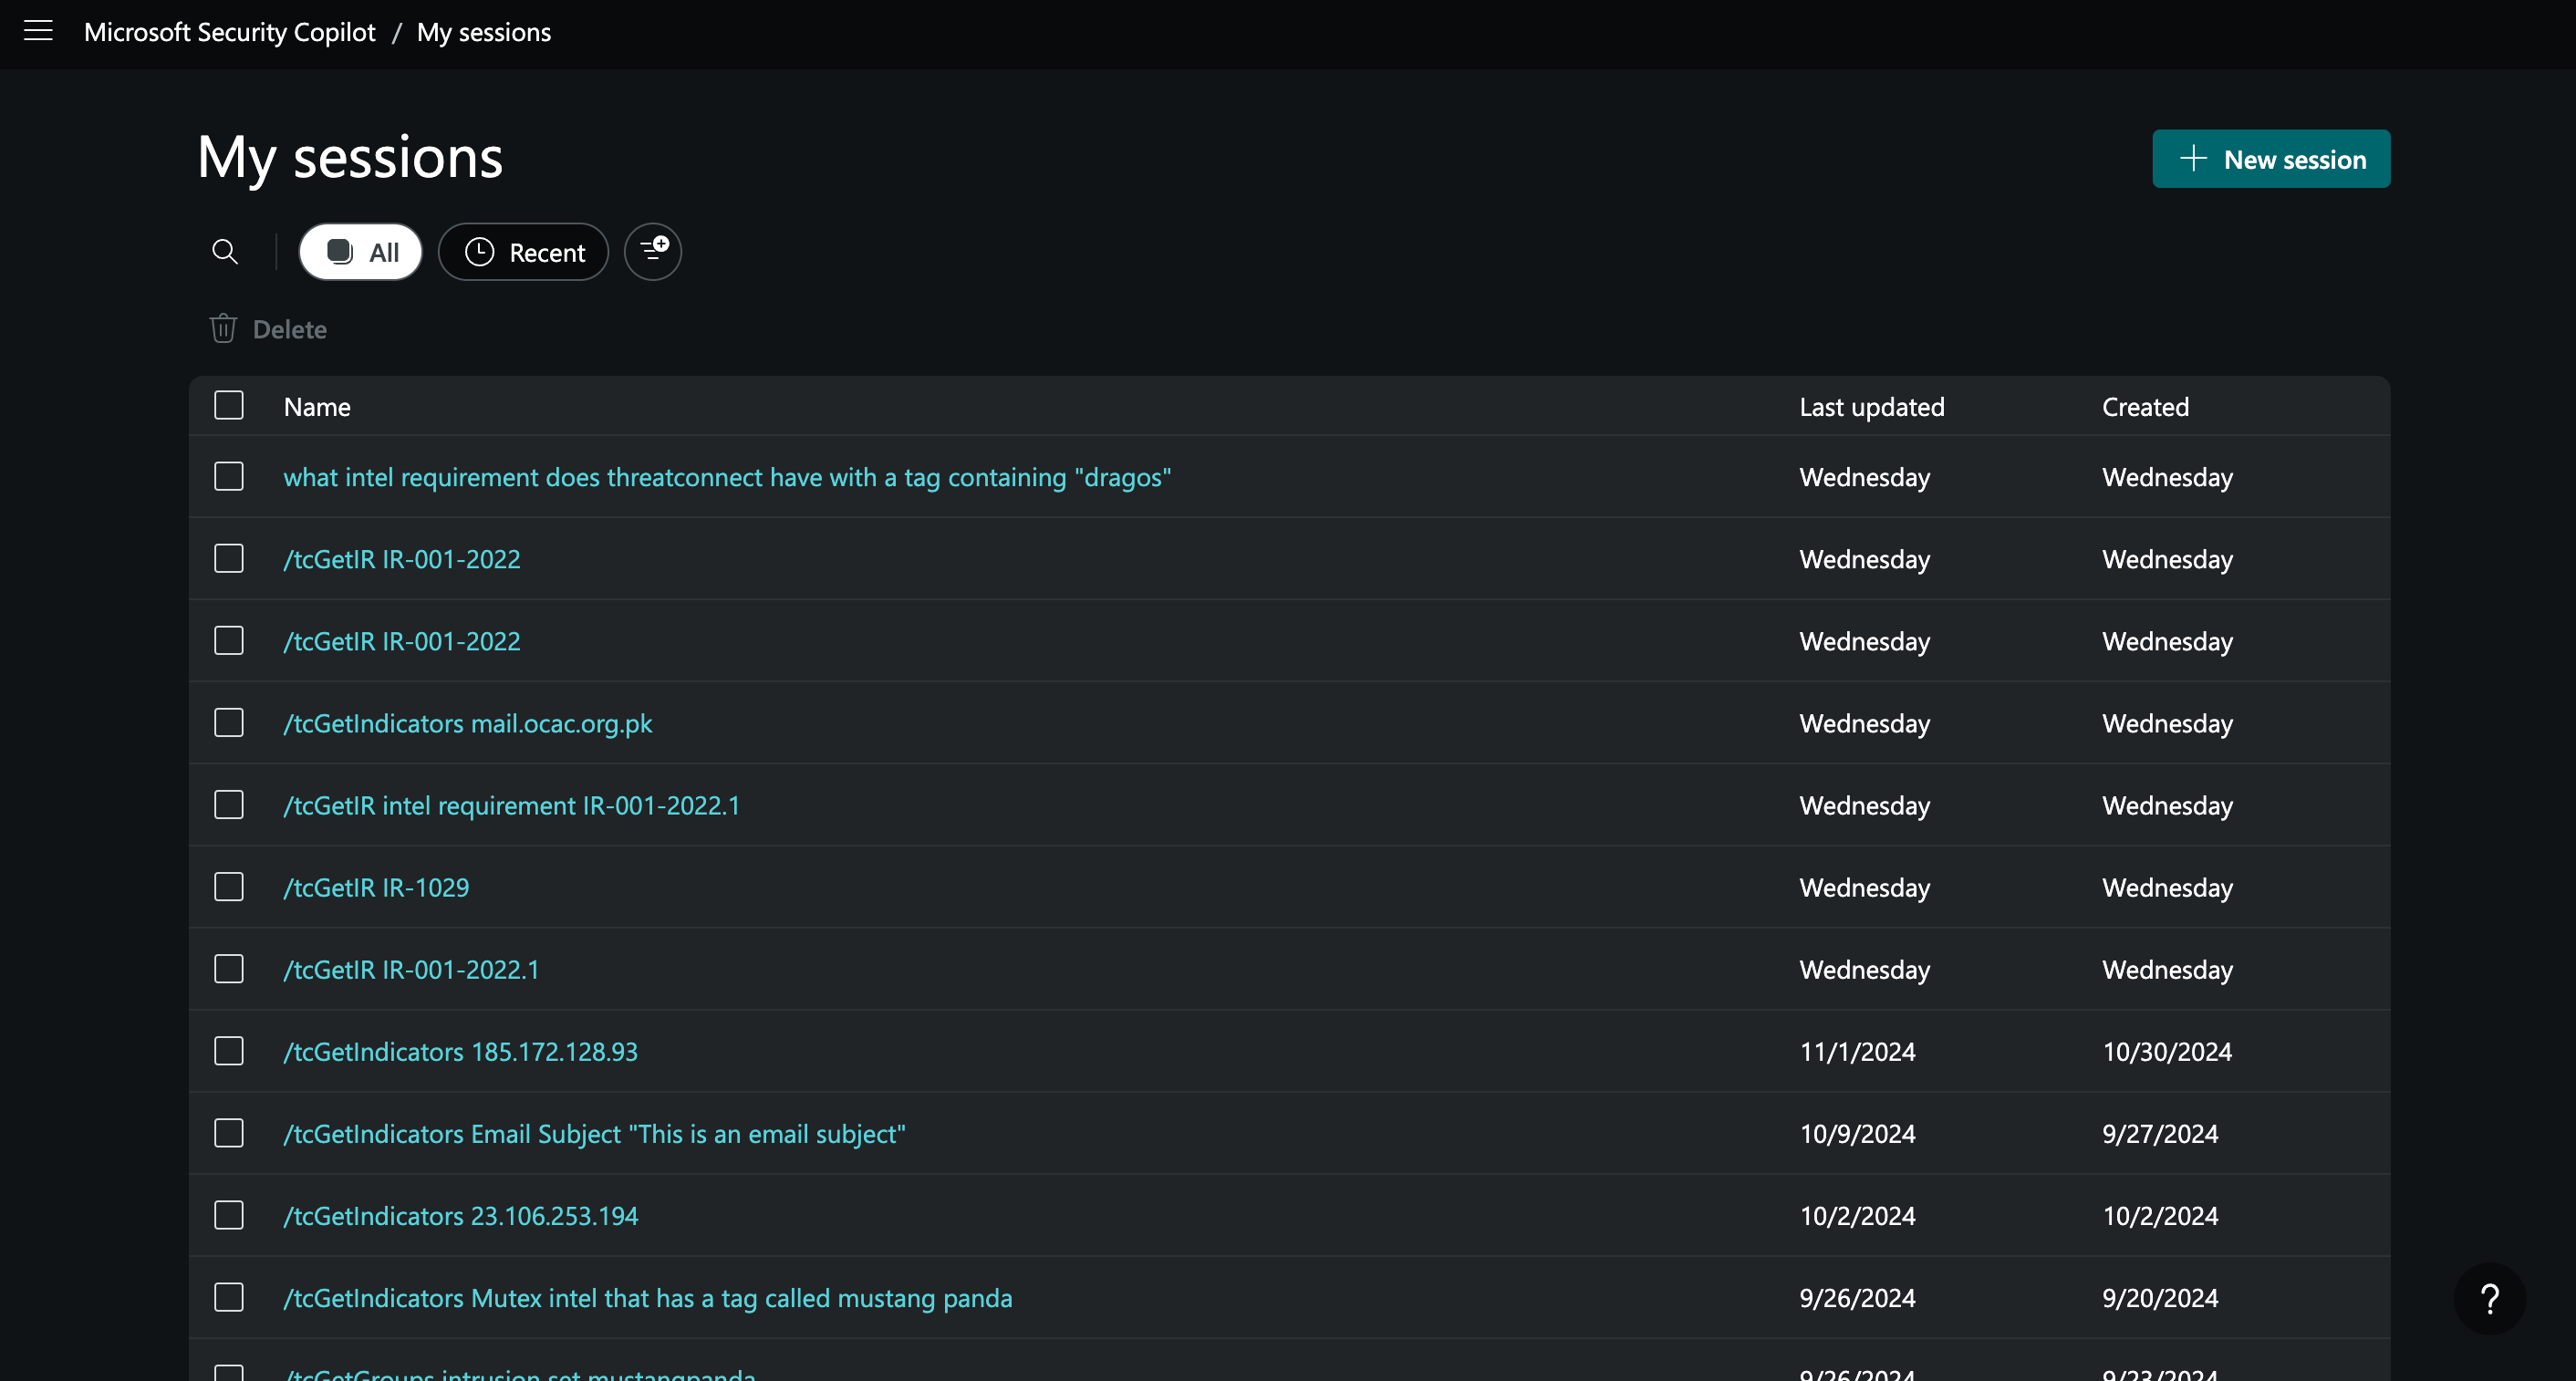Screen dimensions: 2576x1381
Task: Open the help question mark button
Action: 2489,1298
